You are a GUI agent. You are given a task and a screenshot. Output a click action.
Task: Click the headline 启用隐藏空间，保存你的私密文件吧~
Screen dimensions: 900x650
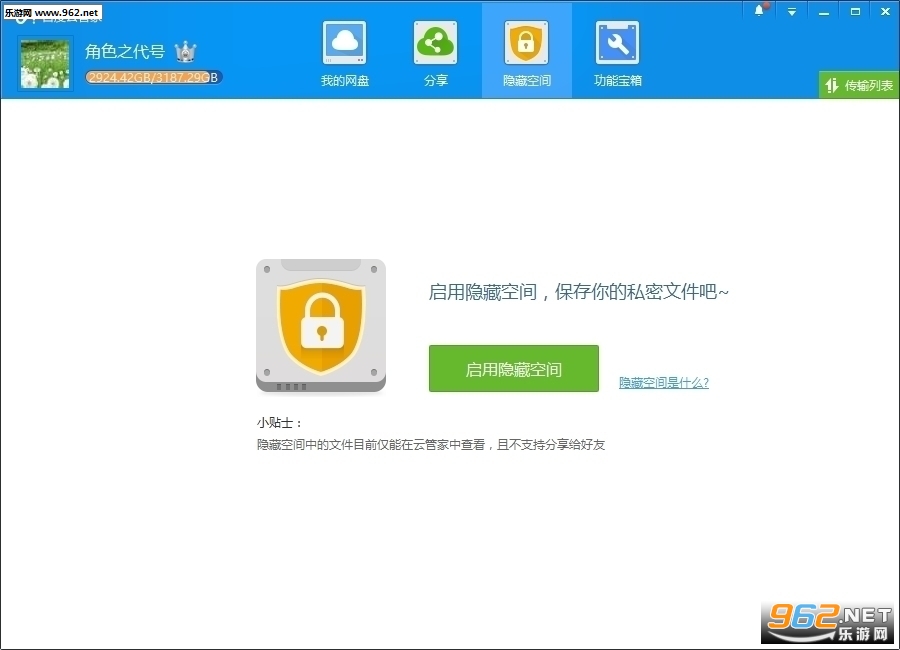pos(579,292)
